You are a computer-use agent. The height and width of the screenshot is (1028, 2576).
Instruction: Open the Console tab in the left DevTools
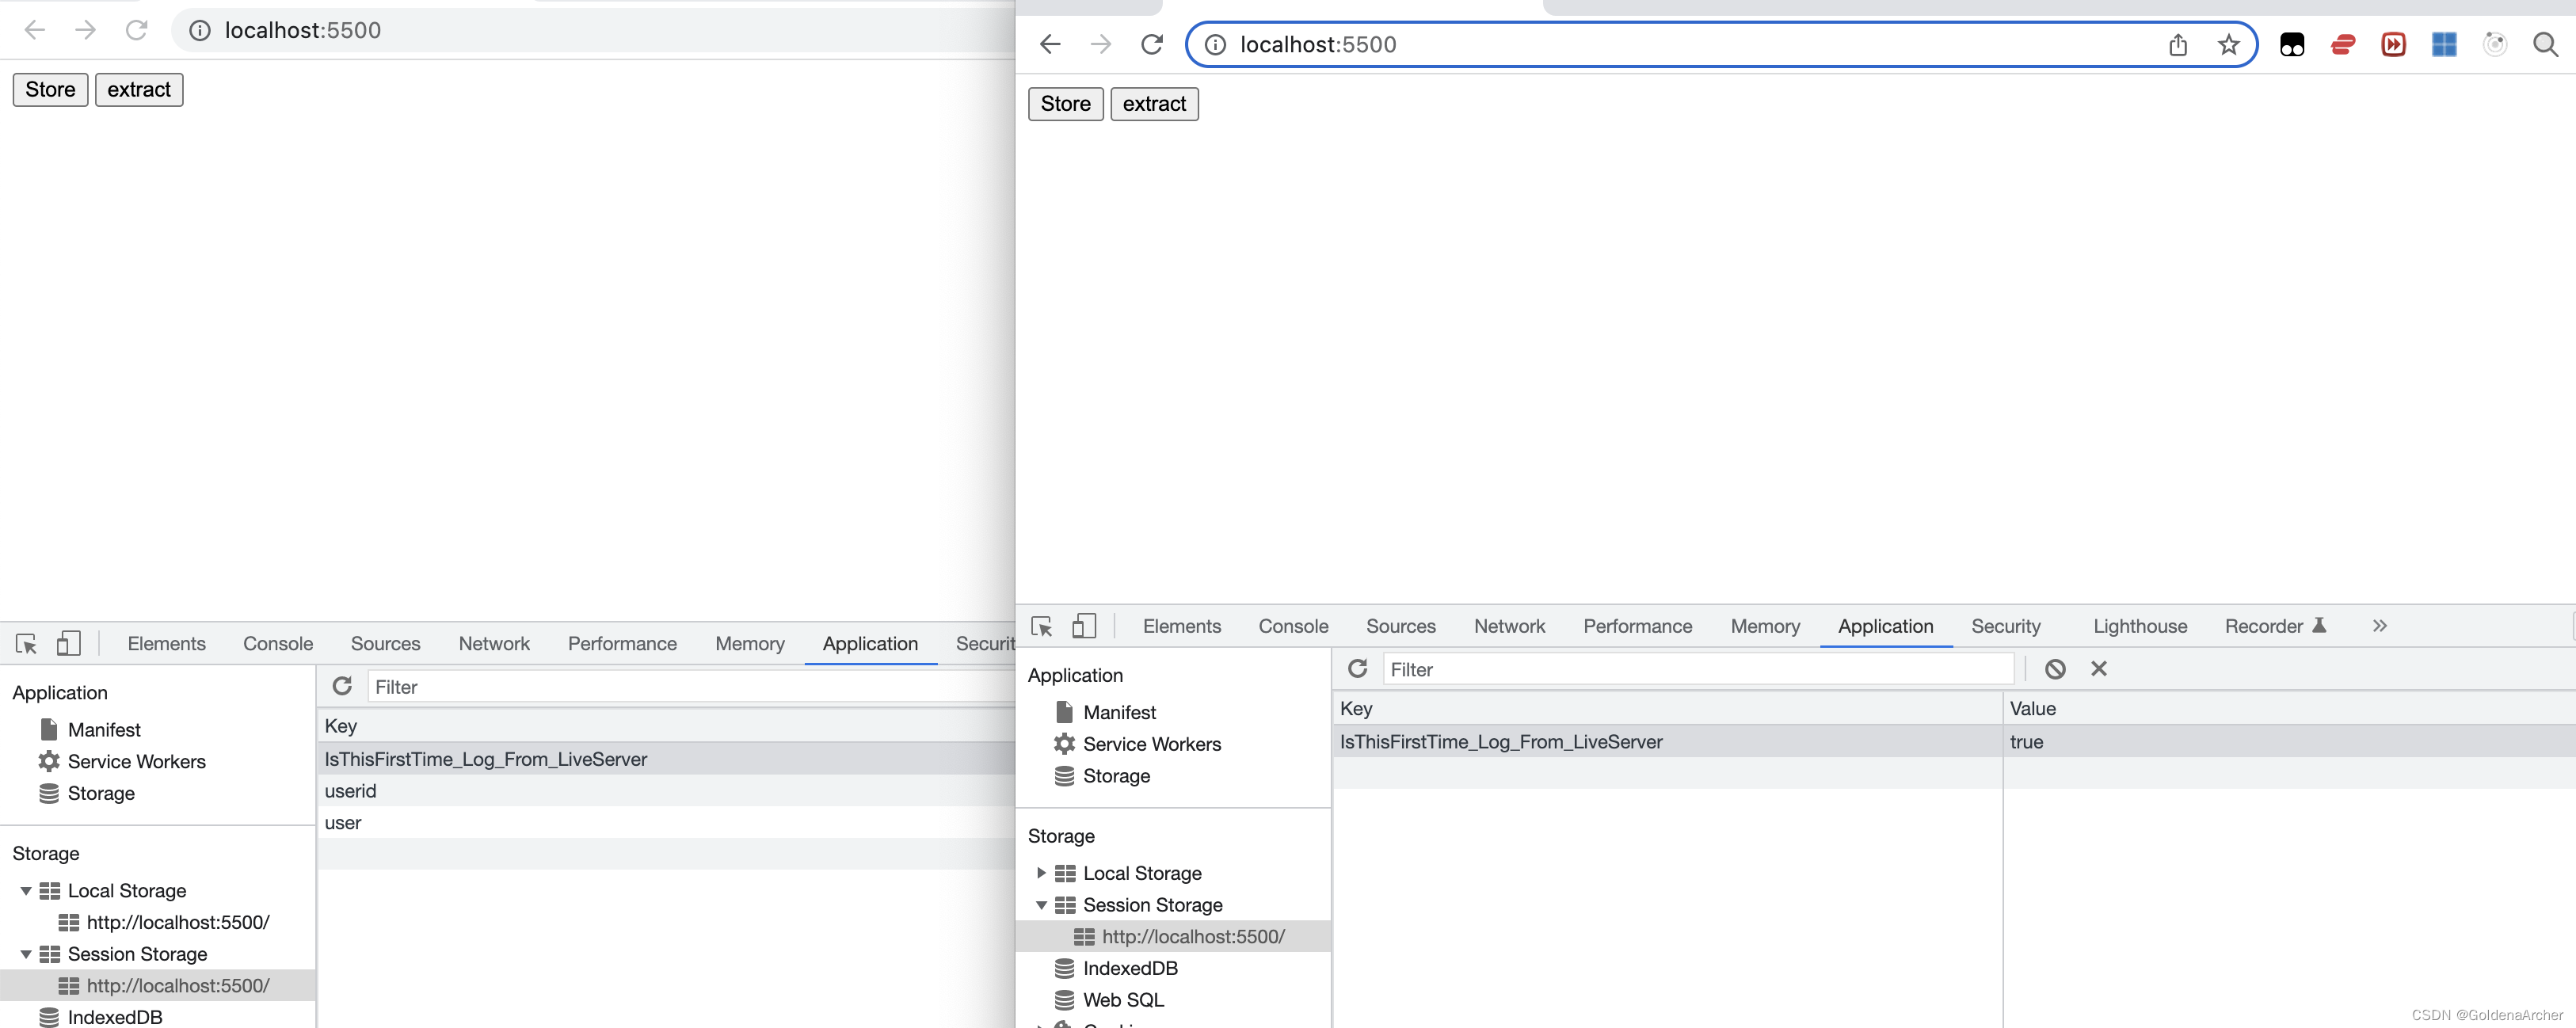(278, 644)
